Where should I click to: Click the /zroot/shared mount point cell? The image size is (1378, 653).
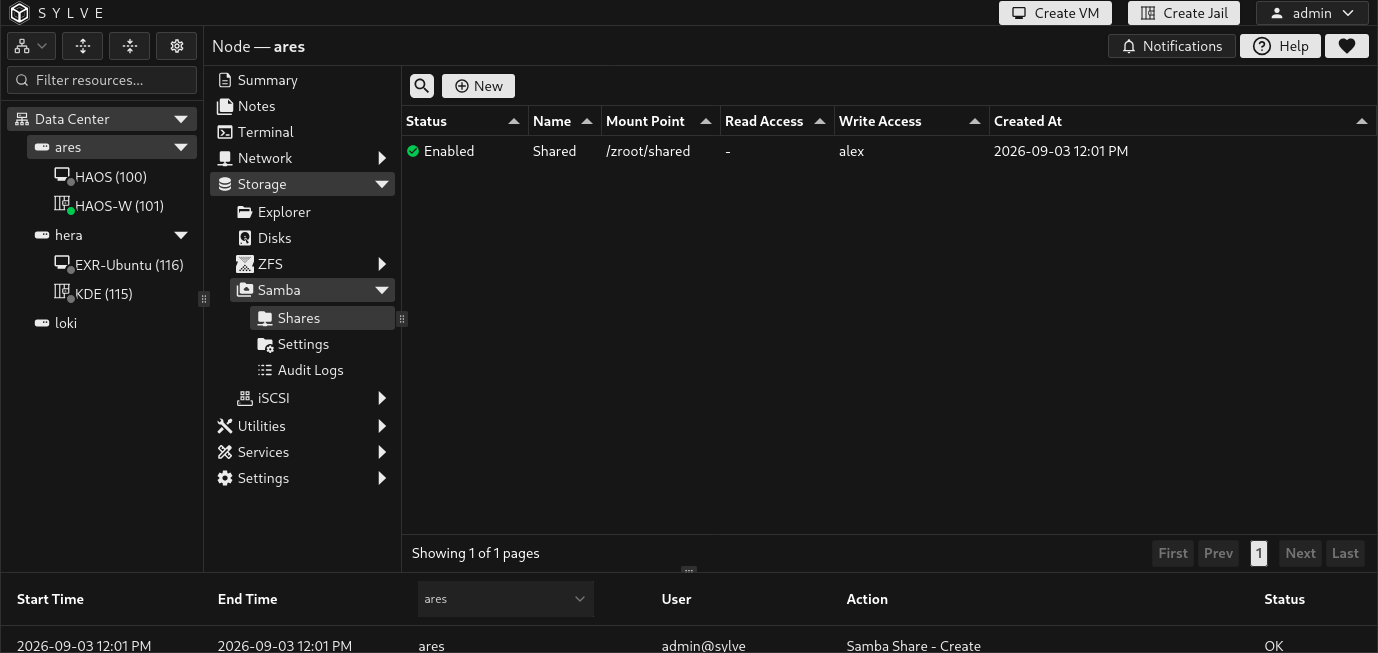tap(648, 151)
